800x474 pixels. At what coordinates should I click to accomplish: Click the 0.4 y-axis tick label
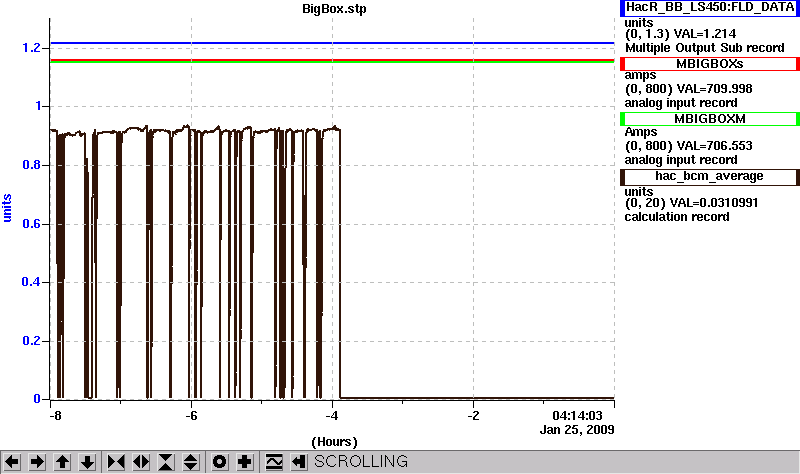[32, 282]
